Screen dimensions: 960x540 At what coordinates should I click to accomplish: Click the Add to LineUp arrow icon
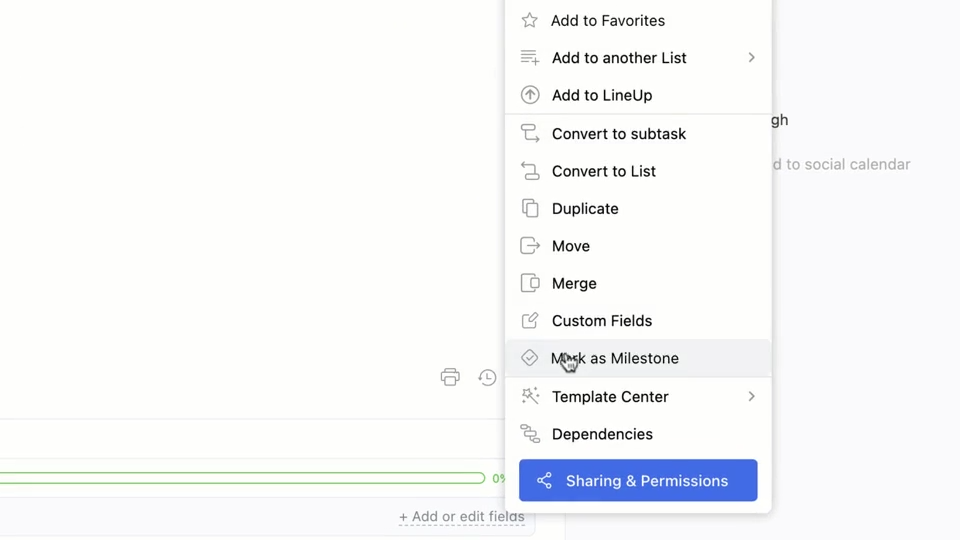pyautogui.click(x=530, y=95)
